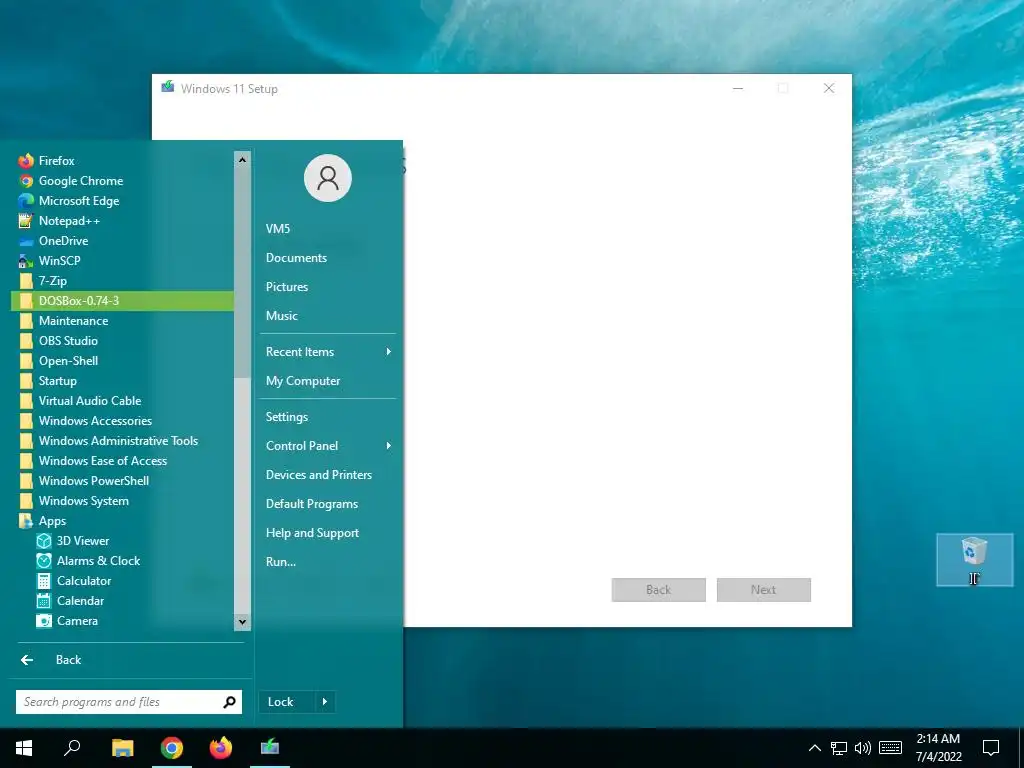Expand the 7-Zip folder
Image resolution: width=1024 pixels, height=768 pixels.
122,281
